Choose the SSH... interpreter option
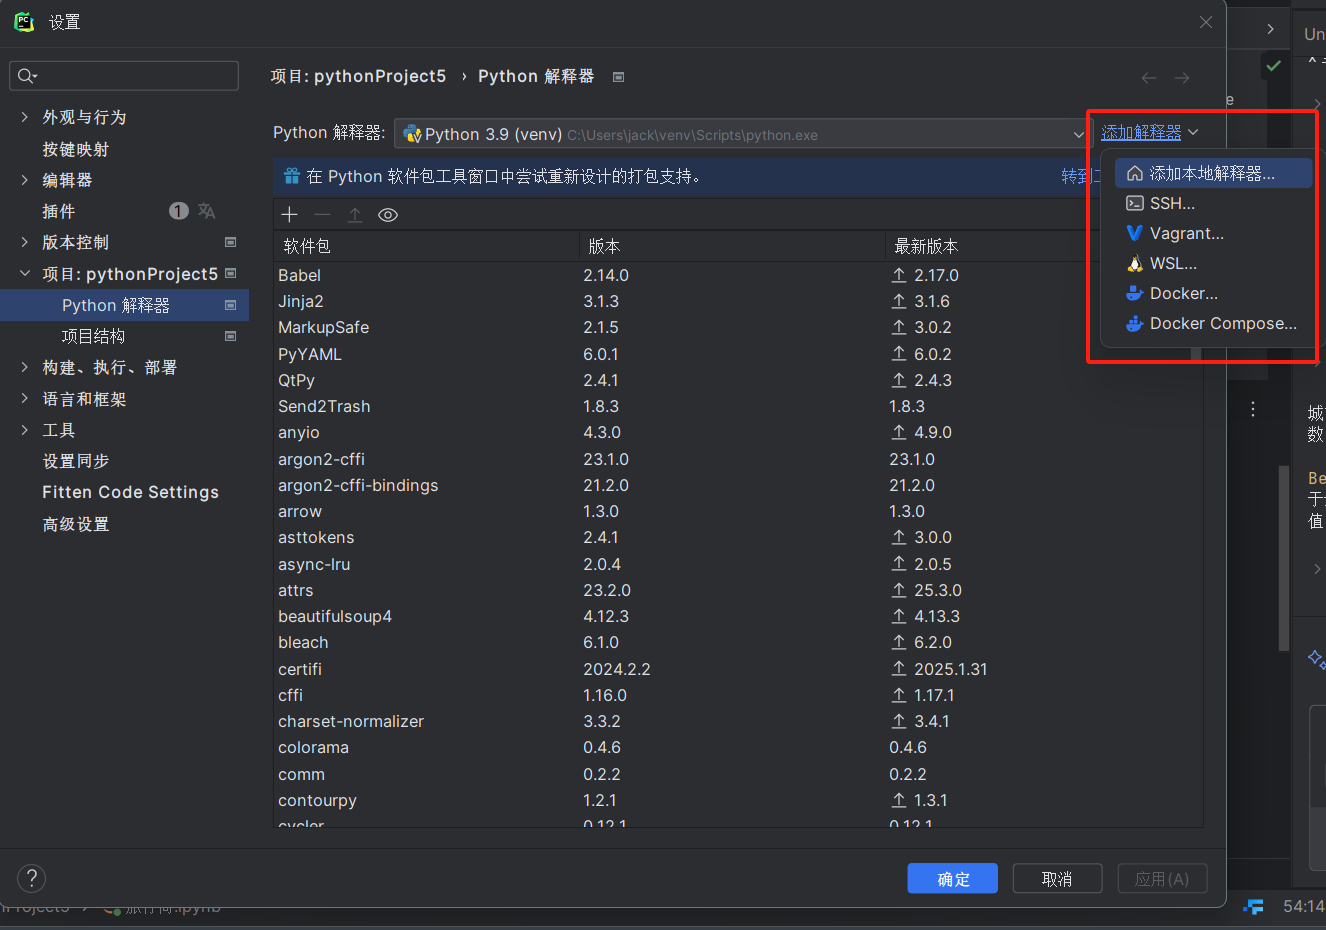Image resolution: width=1326 pixels, height=930 pixels. 1213,203
